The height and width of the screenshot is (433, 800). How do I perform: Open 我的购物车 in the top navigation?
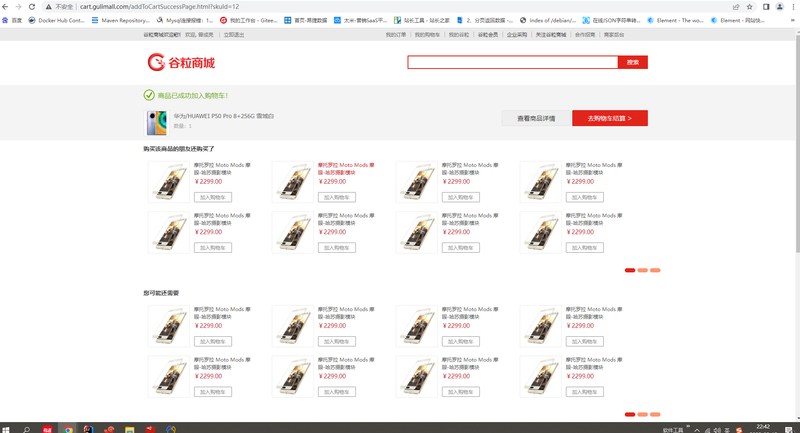[x=427, y=35]
